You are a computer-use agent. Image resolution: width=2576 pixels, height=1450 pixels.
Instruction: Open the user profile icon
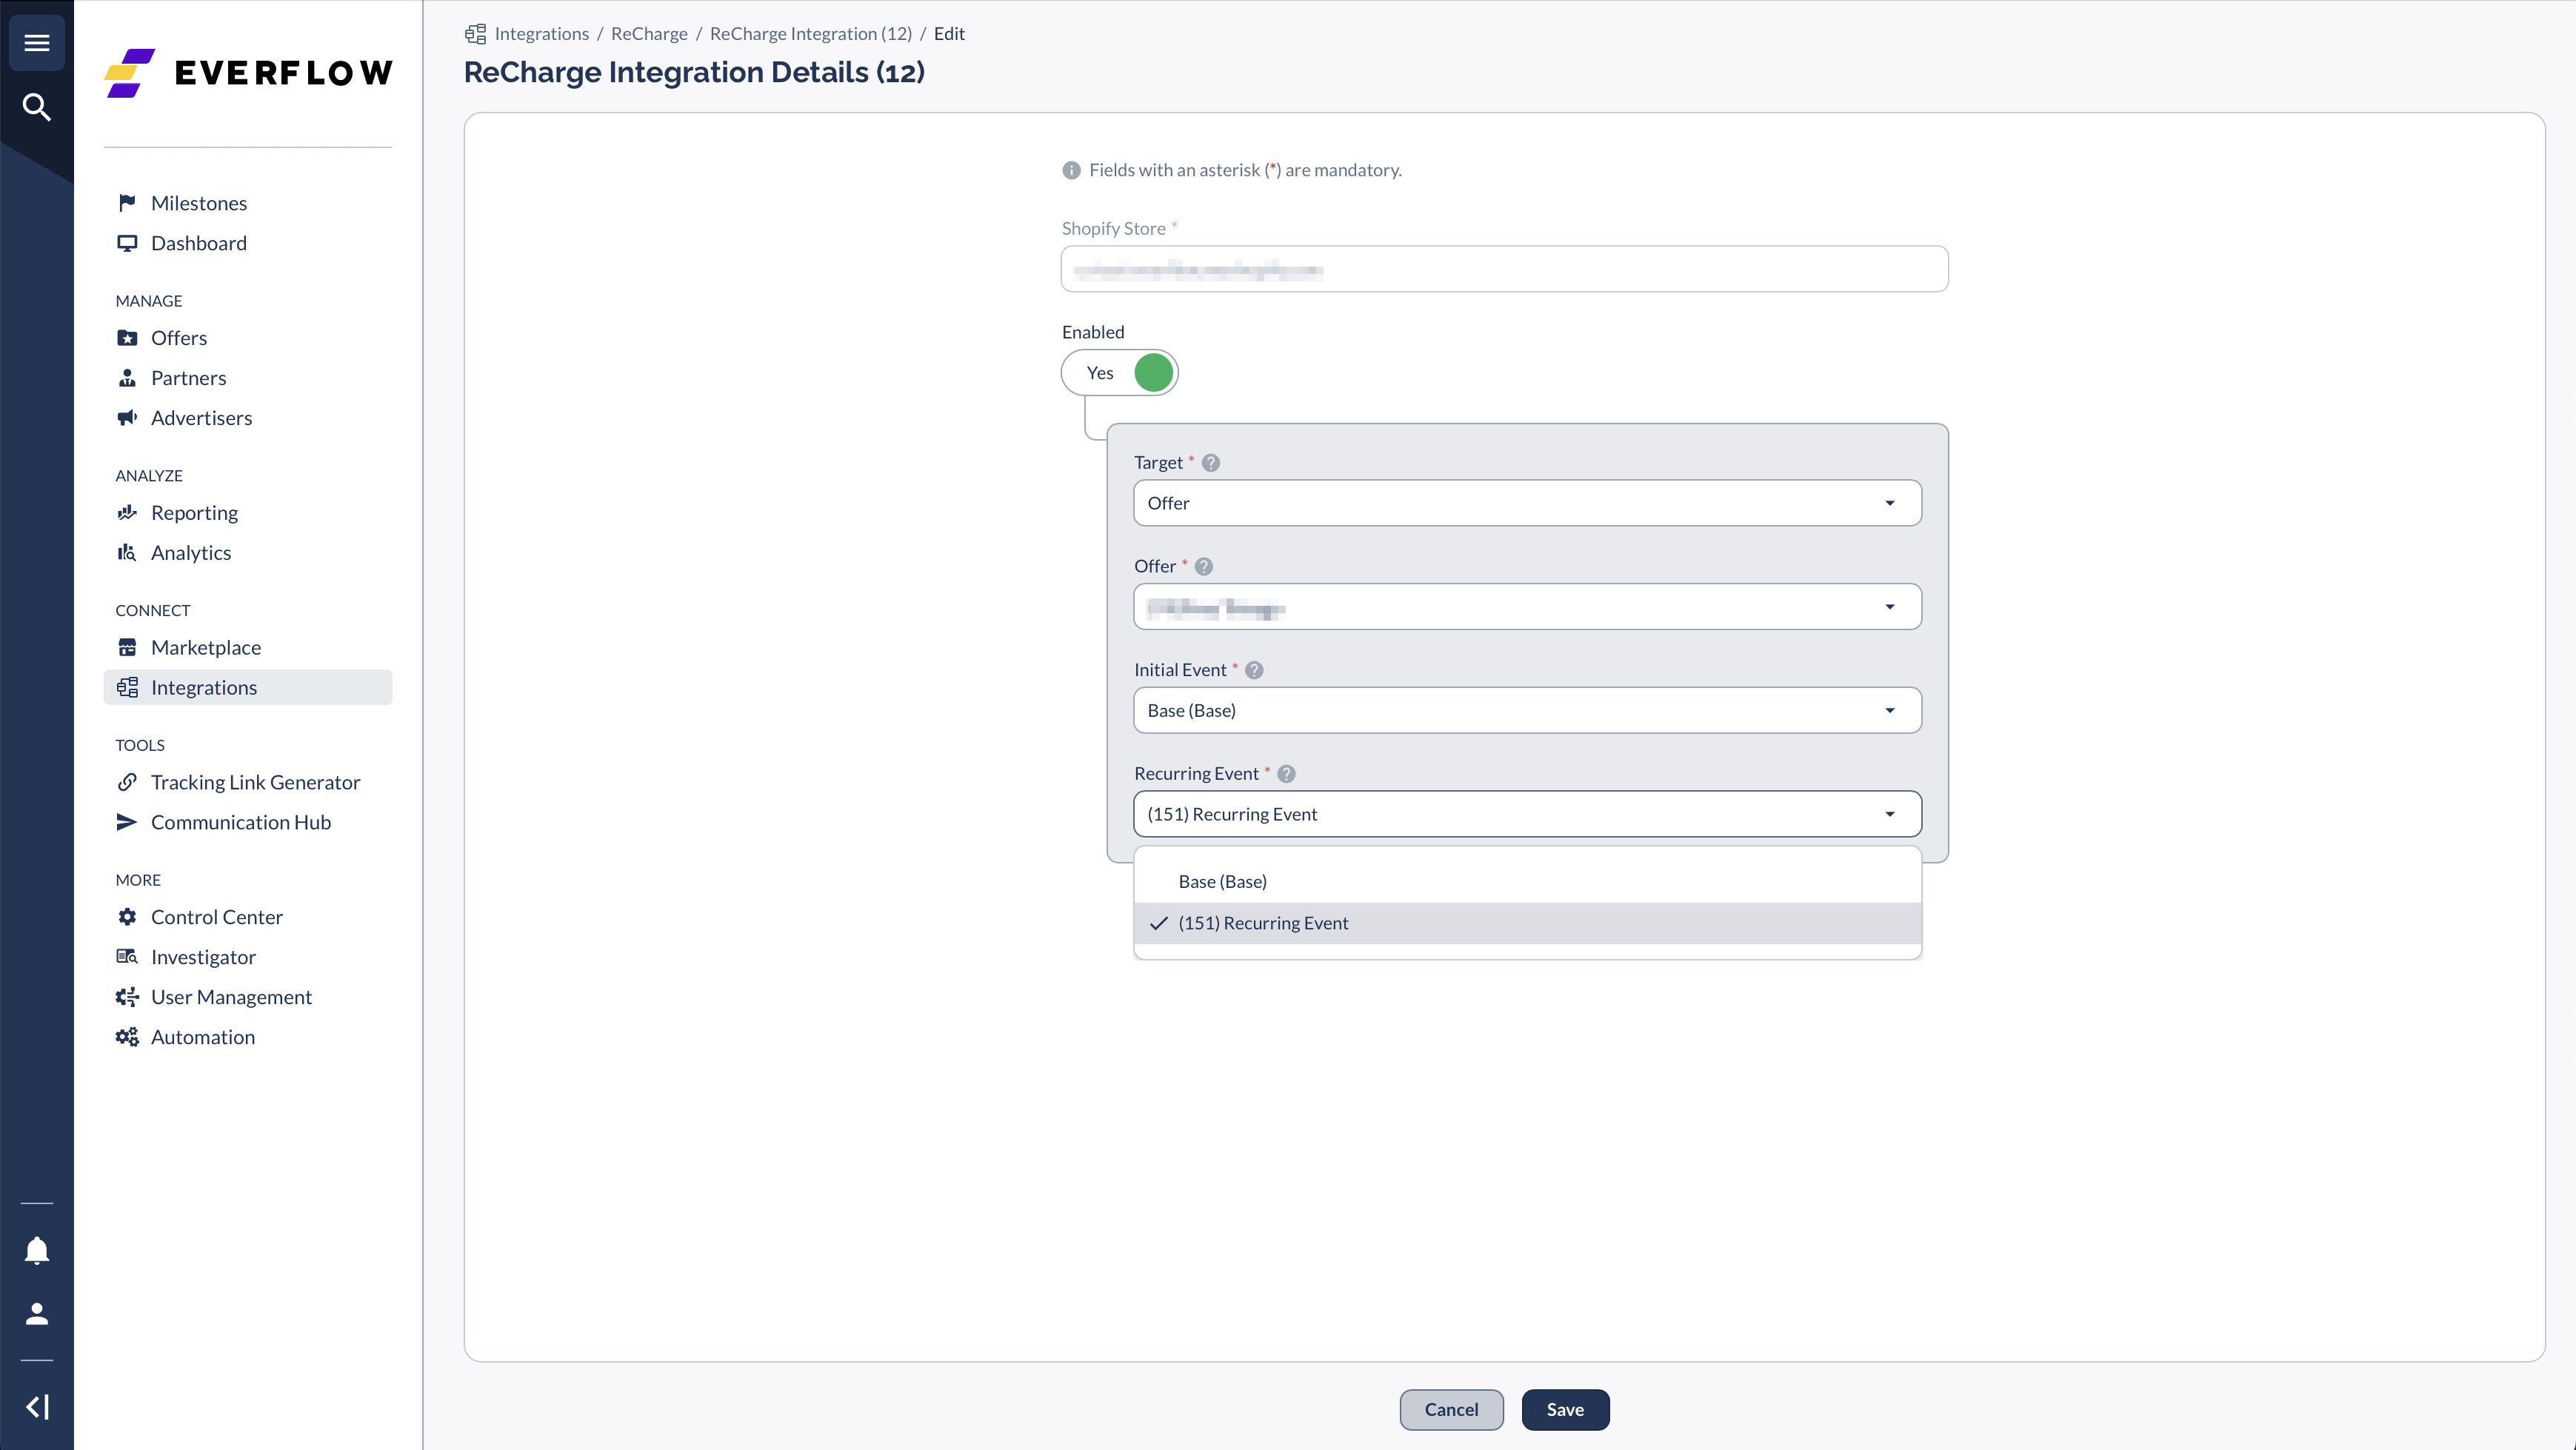click(x=37, y=1313)
